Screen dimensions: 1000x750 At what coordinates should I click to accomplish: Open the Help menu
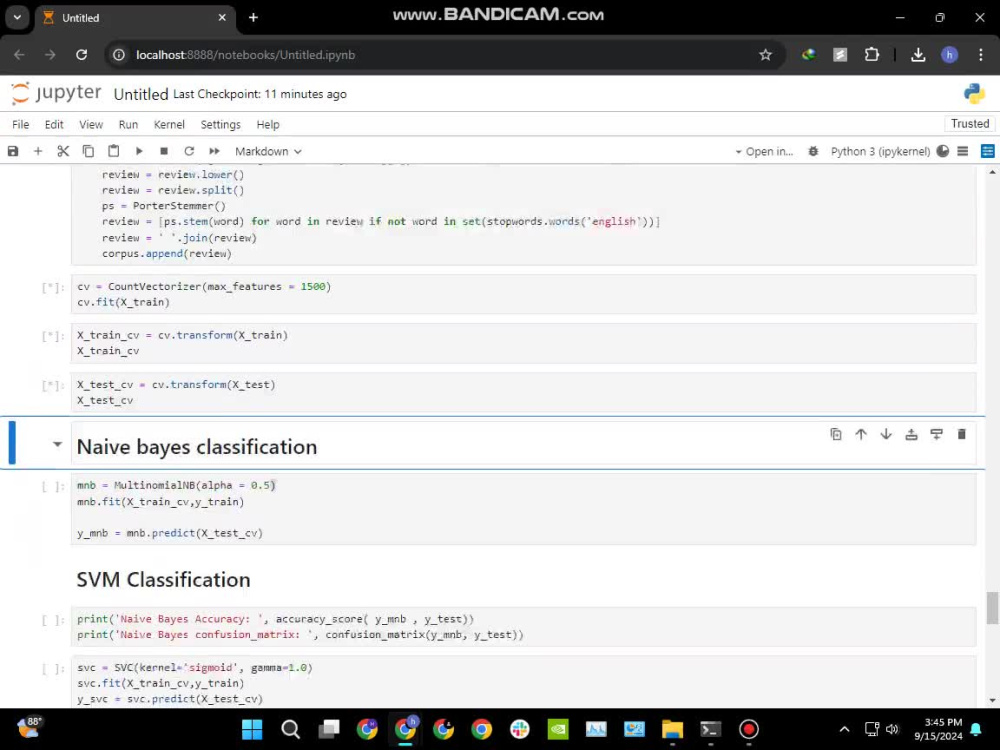pyautogui.click(x=268, y=124)
